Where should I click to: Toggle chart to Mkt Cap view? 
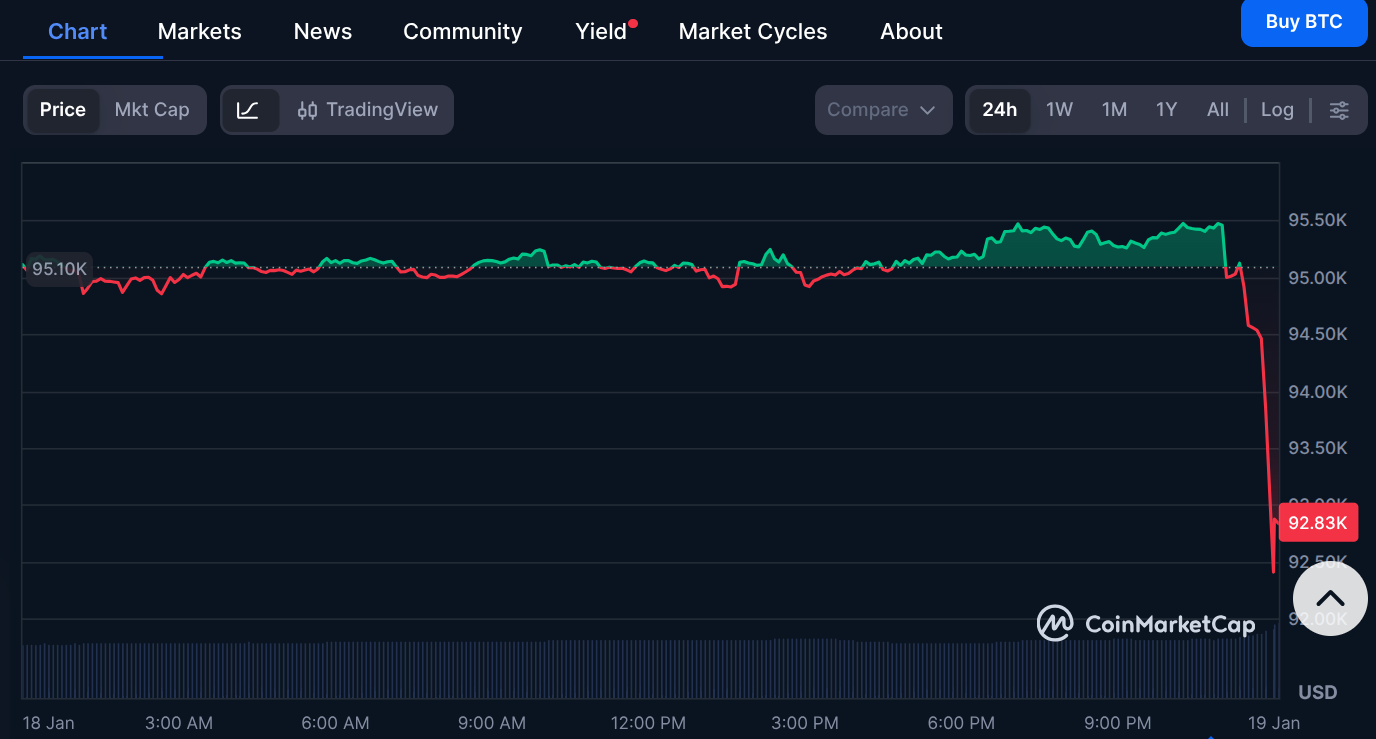152,110
